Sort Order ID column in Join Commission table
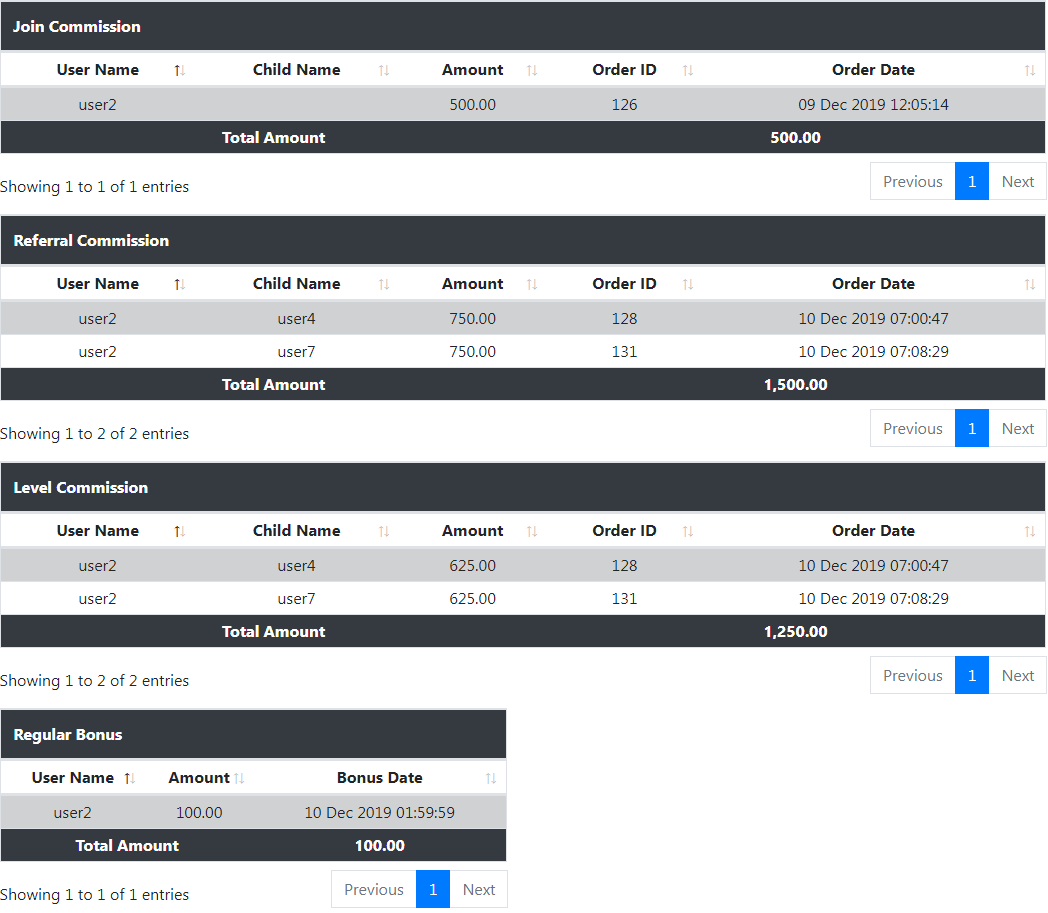 tap(686, 69)
